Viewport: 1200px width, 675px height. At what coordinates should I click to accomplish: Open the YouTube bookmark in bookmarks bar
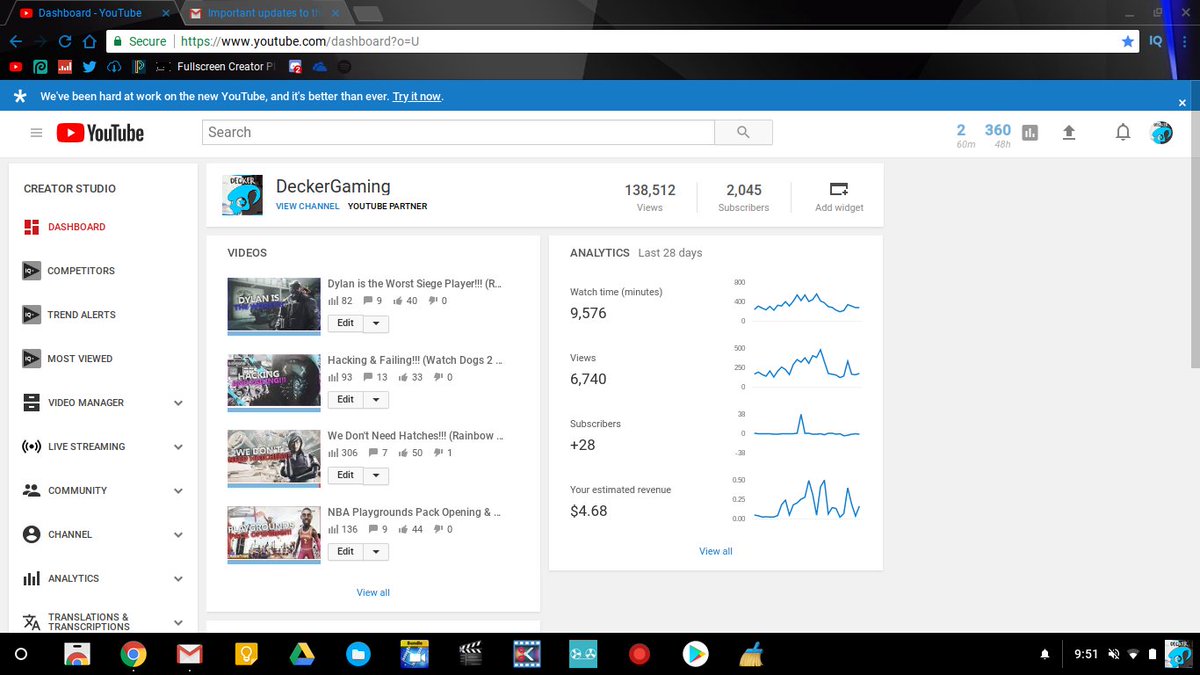[x=15, y=67]
